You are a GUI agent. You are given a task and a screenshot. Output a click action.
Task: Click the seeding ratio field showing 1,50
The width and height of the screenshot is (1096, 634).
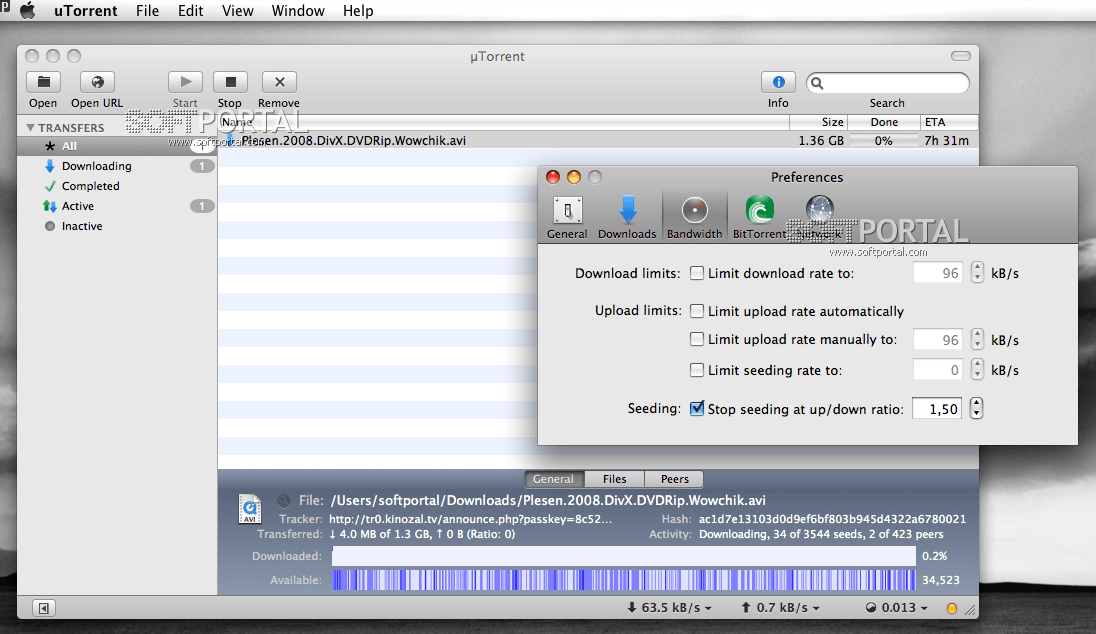point(937,409)
